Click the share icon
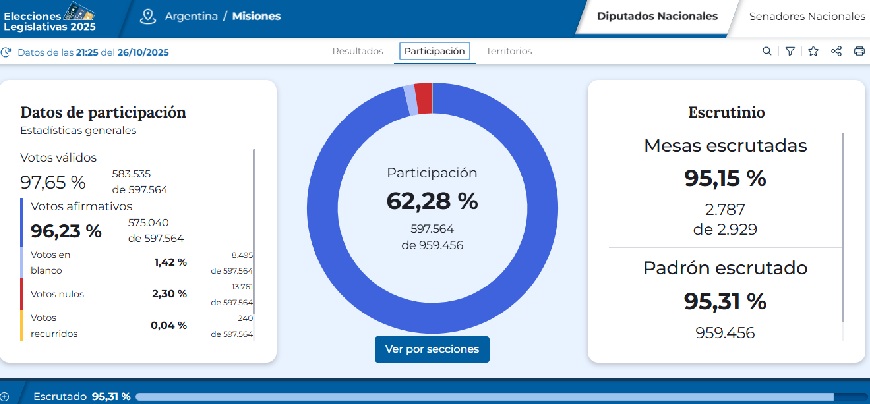Image resolution: width=870 pixels, height=404 pixels. tap(836, 51)
